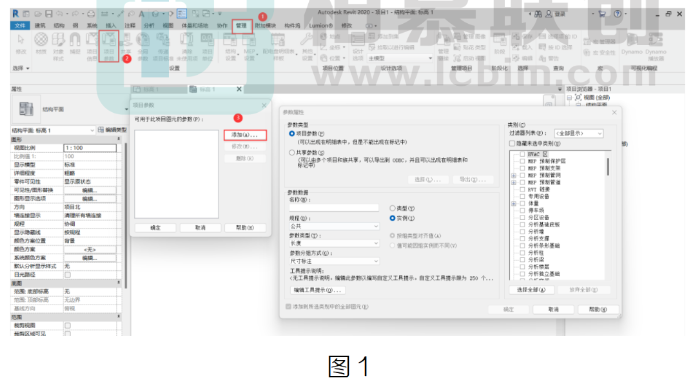This screenshot has height=385, width=686.
Task: Toggle 日光路径 checkbox in properties panel
Action: point(68,275)
